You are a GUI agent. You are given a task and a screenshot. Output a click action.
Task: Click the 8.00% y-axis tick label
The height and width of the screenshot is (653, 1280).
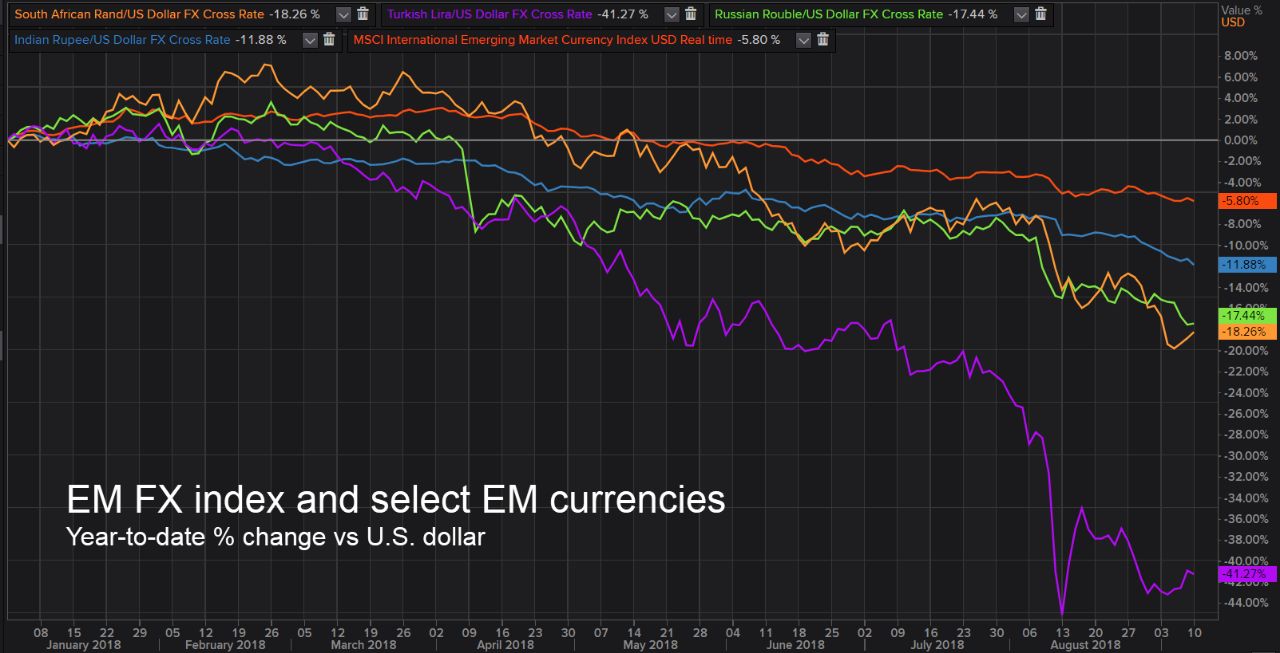pyautogui.click(x=1240, y=56)
